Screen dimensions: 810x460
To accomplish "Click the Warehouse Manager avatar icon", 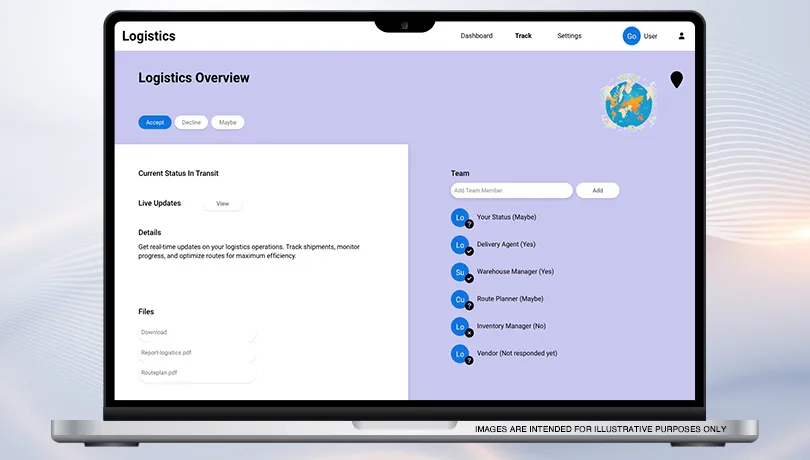I will click(x=460, y=271).
